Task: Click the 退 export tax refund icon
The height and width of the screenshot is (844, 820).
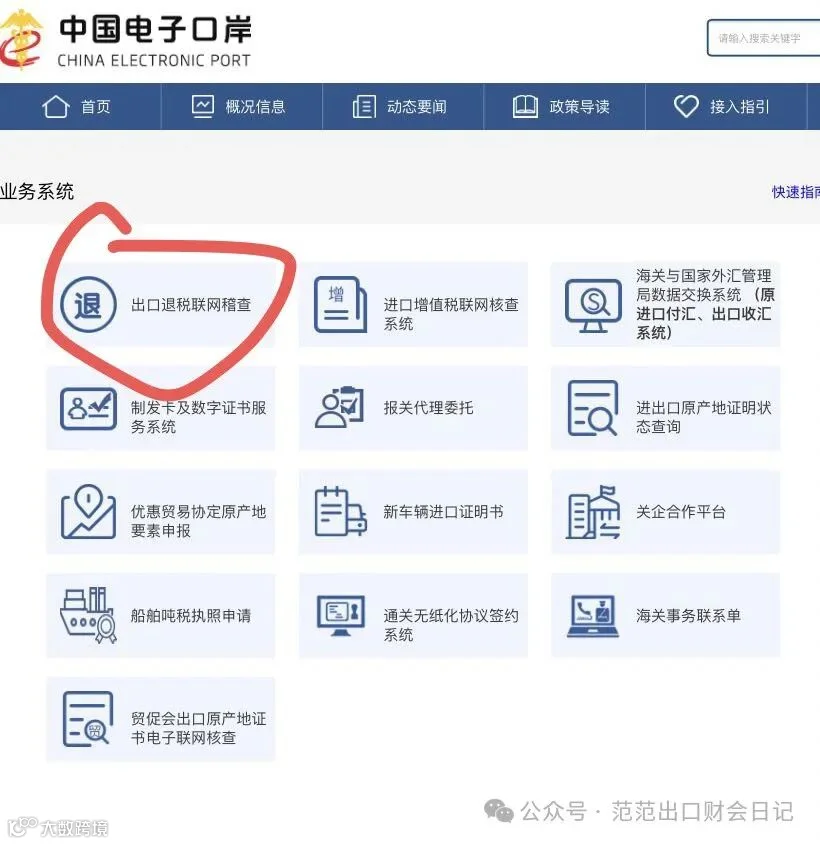Action: tap(88, 305)
